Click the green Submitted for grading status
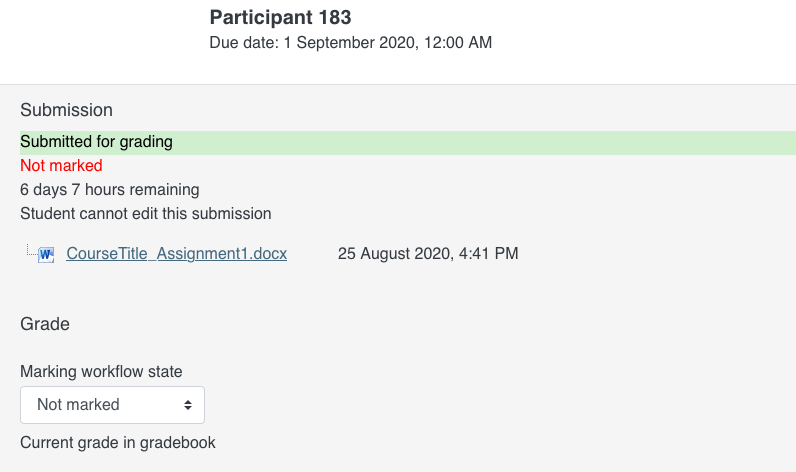 tap(96, 142)
